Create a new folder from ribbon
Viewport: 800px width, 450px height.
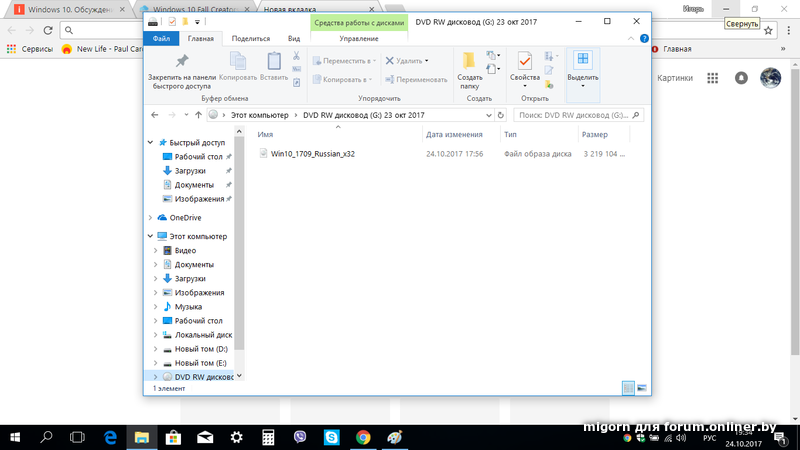[x=469, y=71]
